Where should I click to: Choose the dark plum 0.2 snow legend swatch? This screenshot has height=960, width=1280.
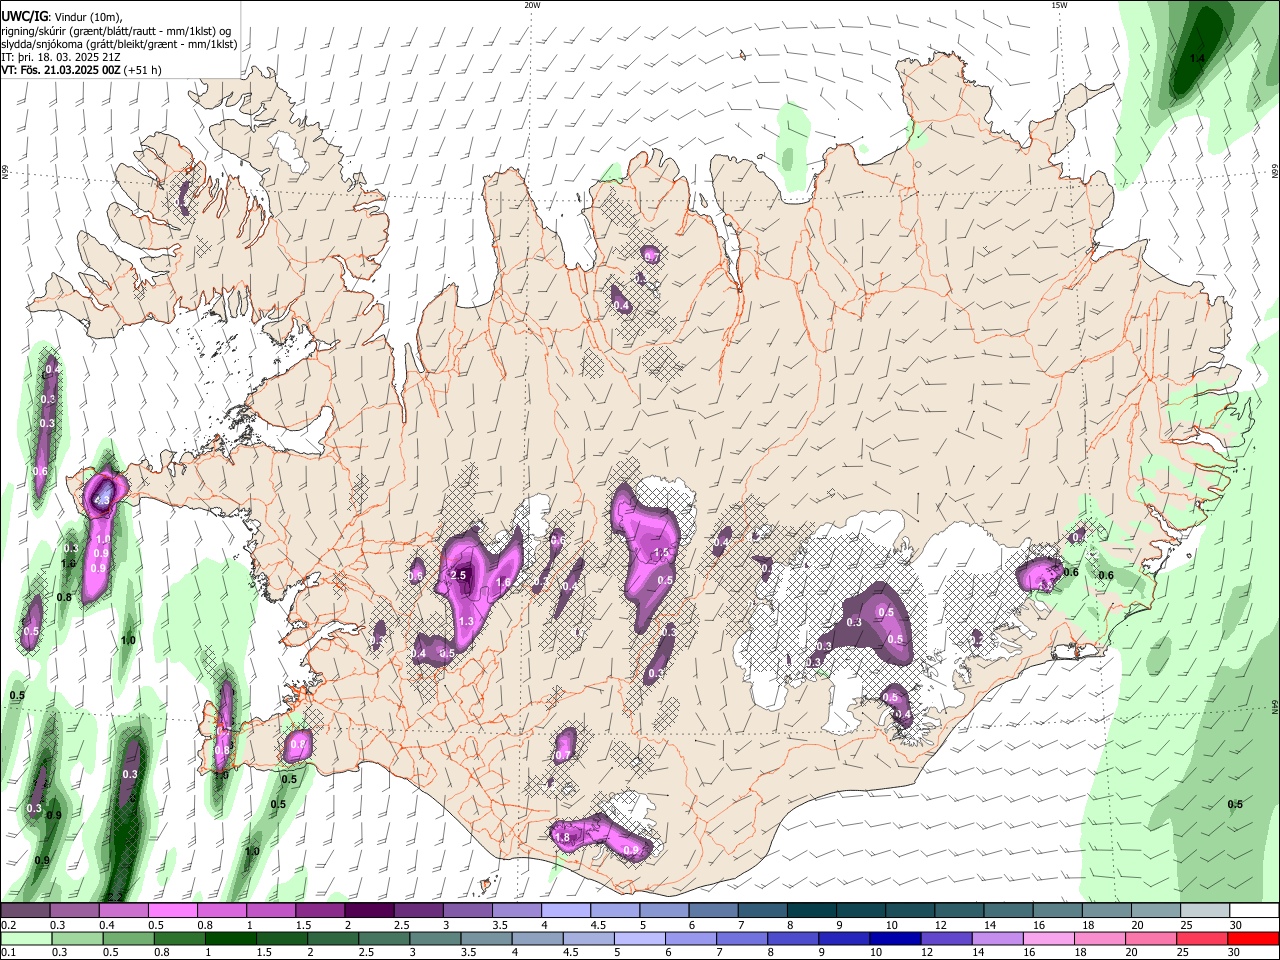(25, 910)
